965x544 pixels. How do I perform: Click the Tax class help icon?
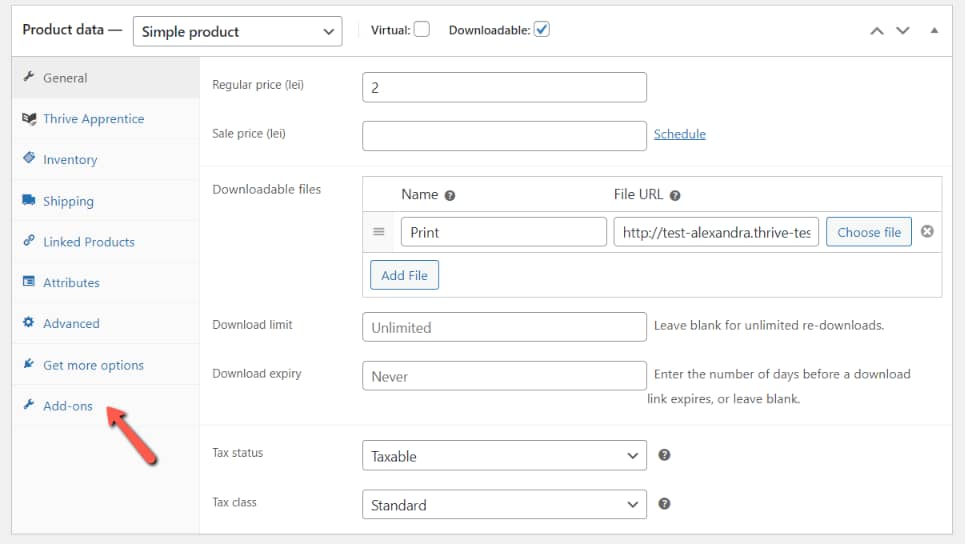click(664, 504)
